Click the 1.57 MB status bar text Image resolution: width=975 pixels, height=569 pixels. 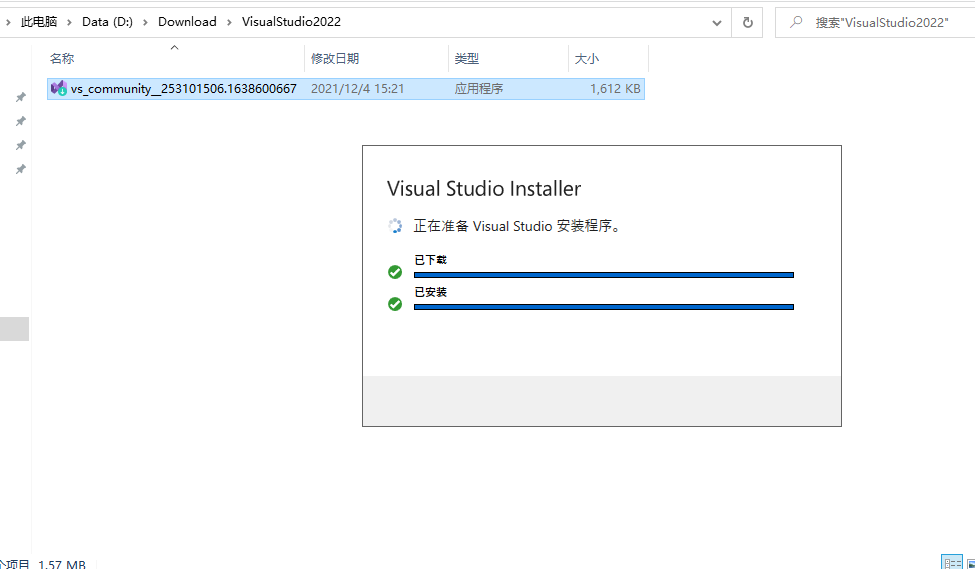62,564
